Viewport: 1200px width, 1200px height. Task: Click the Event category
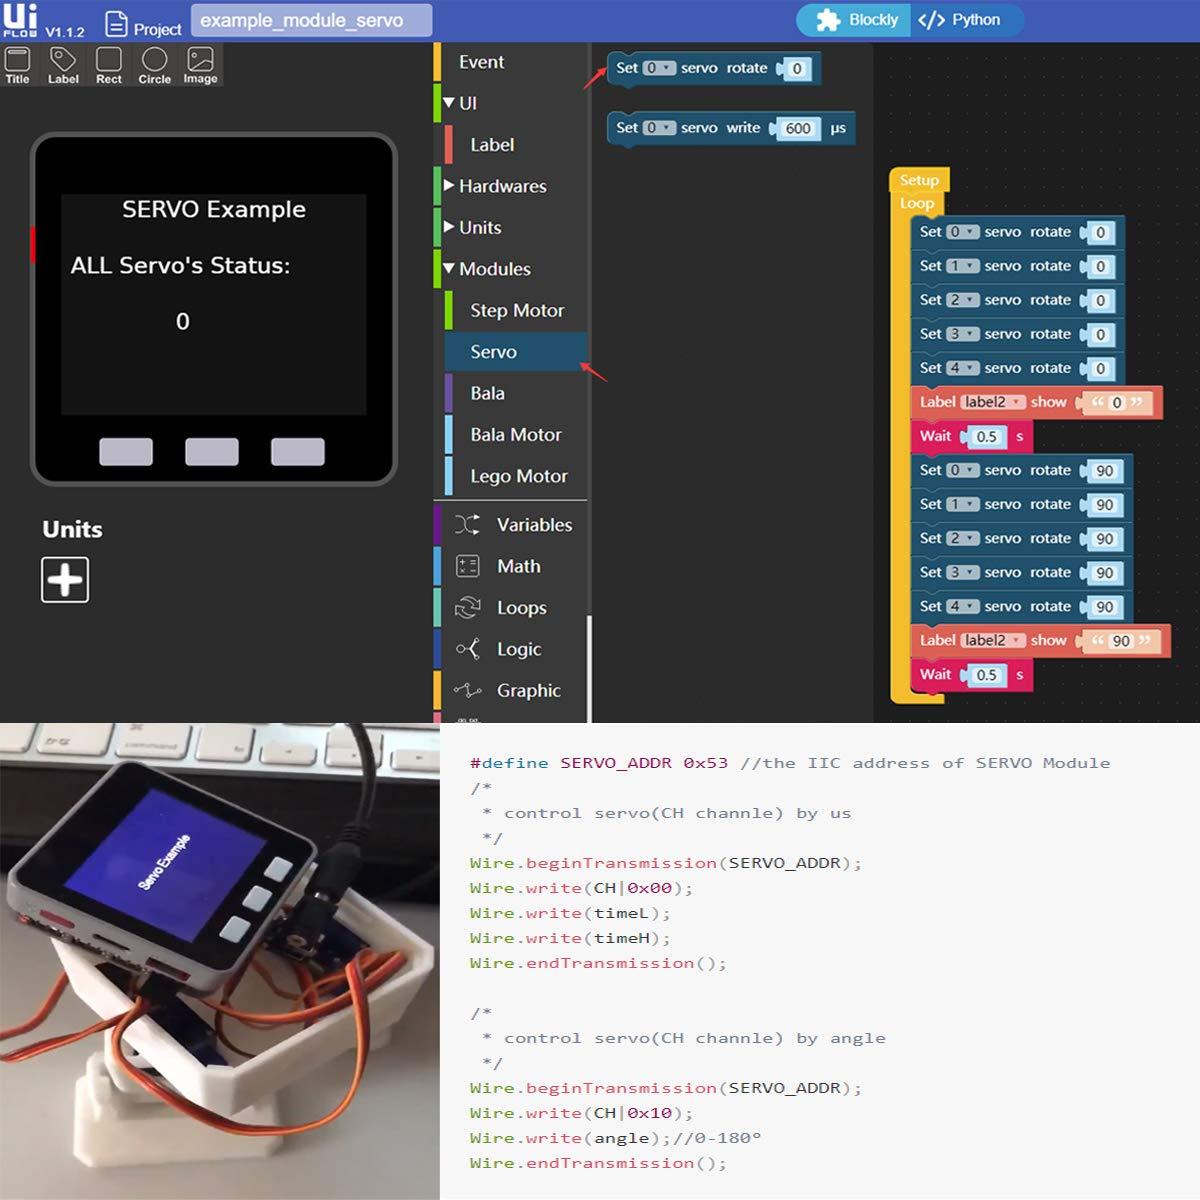tap(481, 62)
